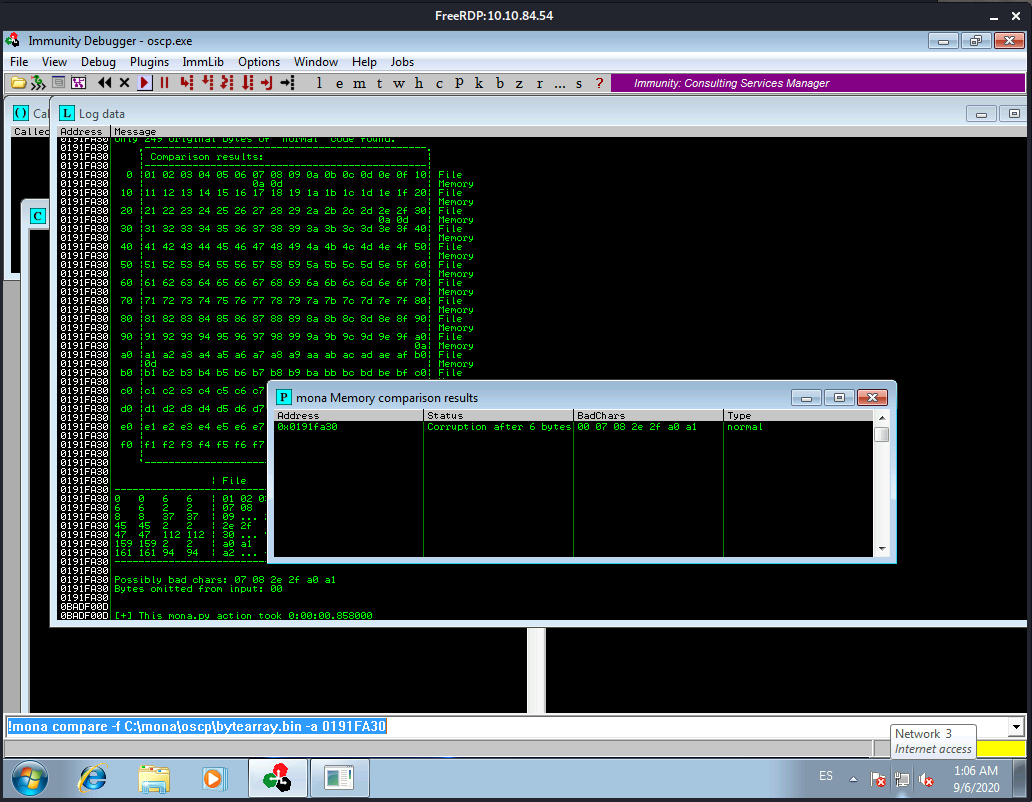The width and height of the screenshot is (1032, 802).
Task: Click the Trace over toolbar icon
Action: tap(247, 83)
